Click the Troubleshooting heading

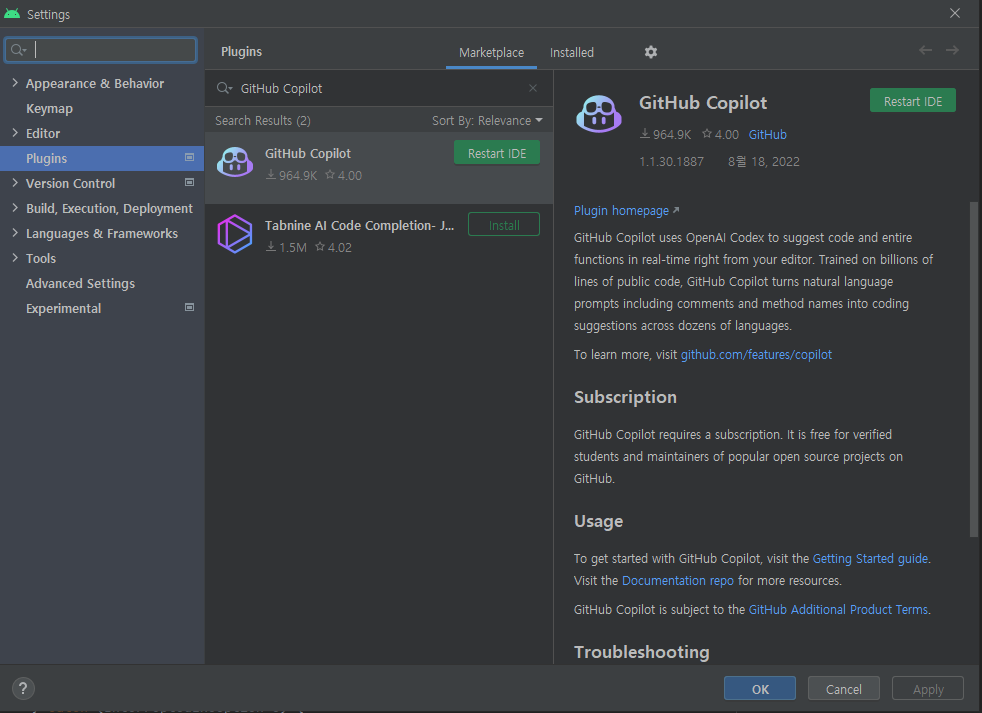[641, 652]
